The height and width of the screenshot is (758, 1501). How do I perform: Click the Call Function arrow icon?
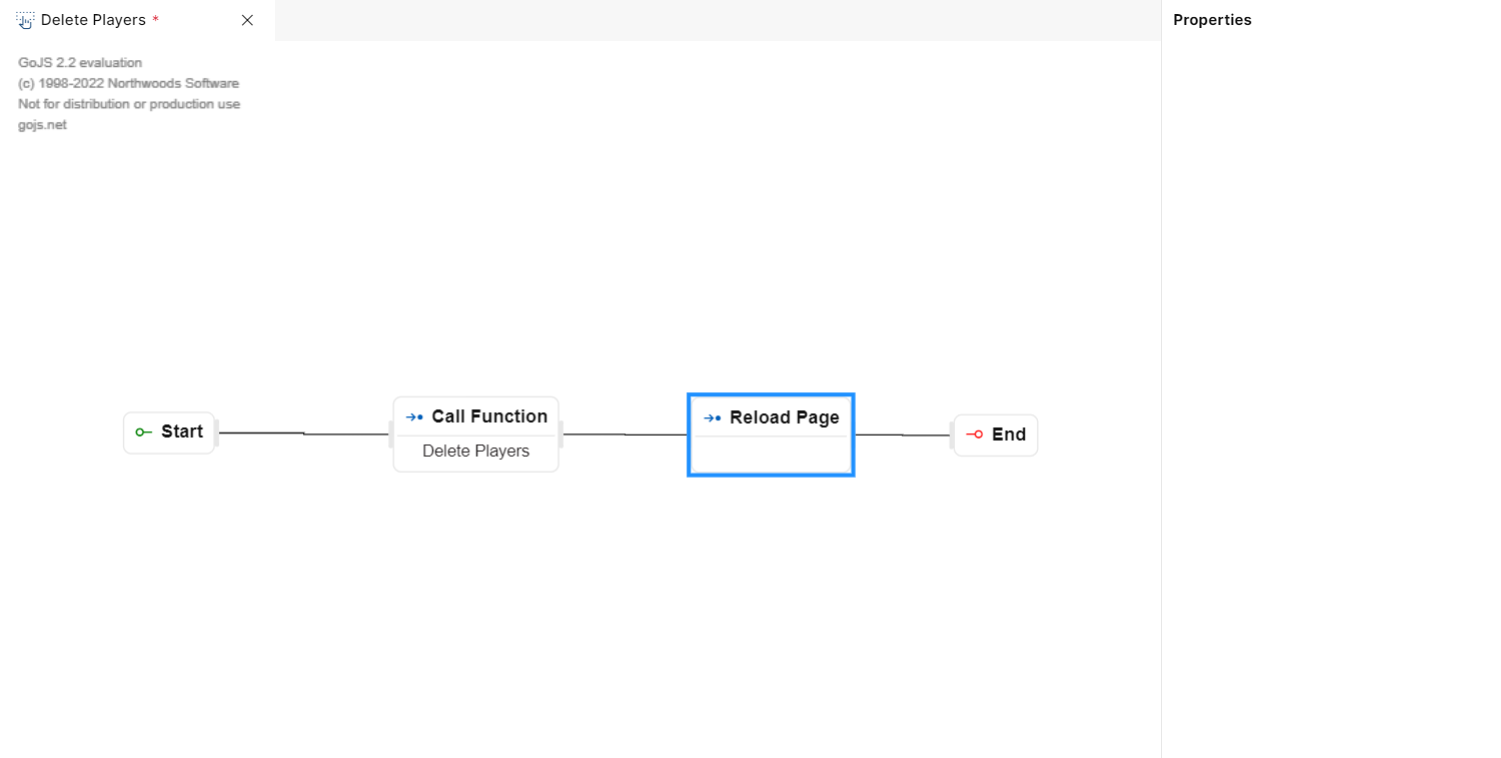click(x=414, y=417)
